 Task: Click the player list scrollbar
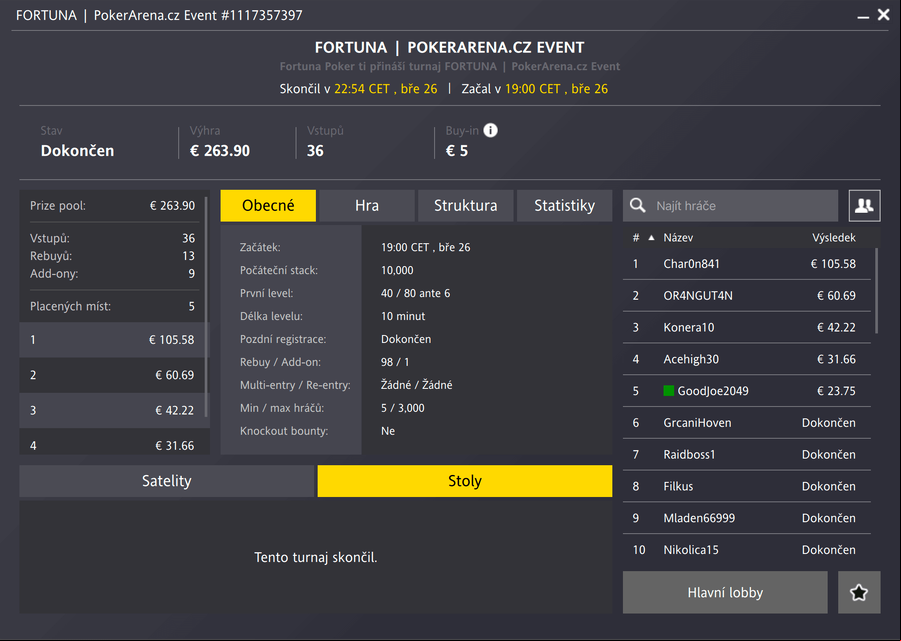(876, 291)
